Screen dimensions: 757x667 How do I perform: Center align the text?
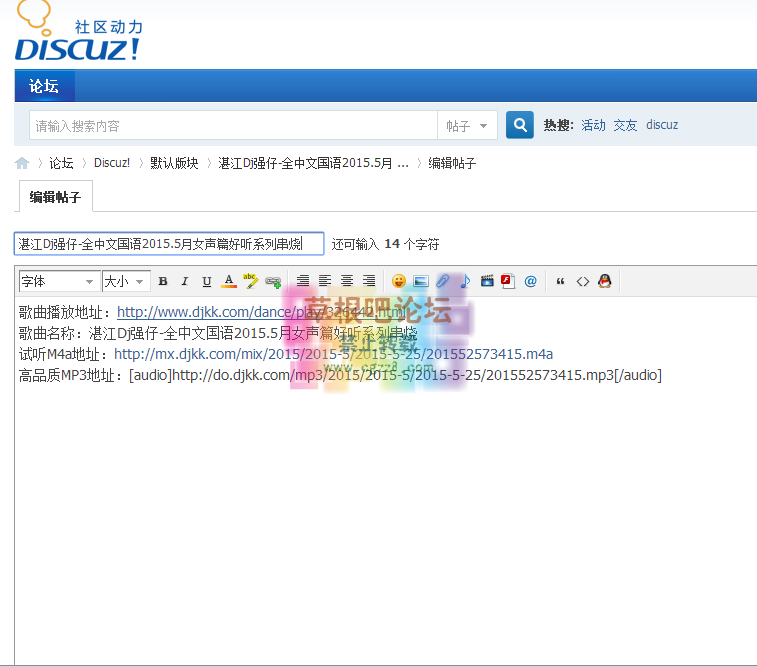pyautogui.click(x=347, y=281)
